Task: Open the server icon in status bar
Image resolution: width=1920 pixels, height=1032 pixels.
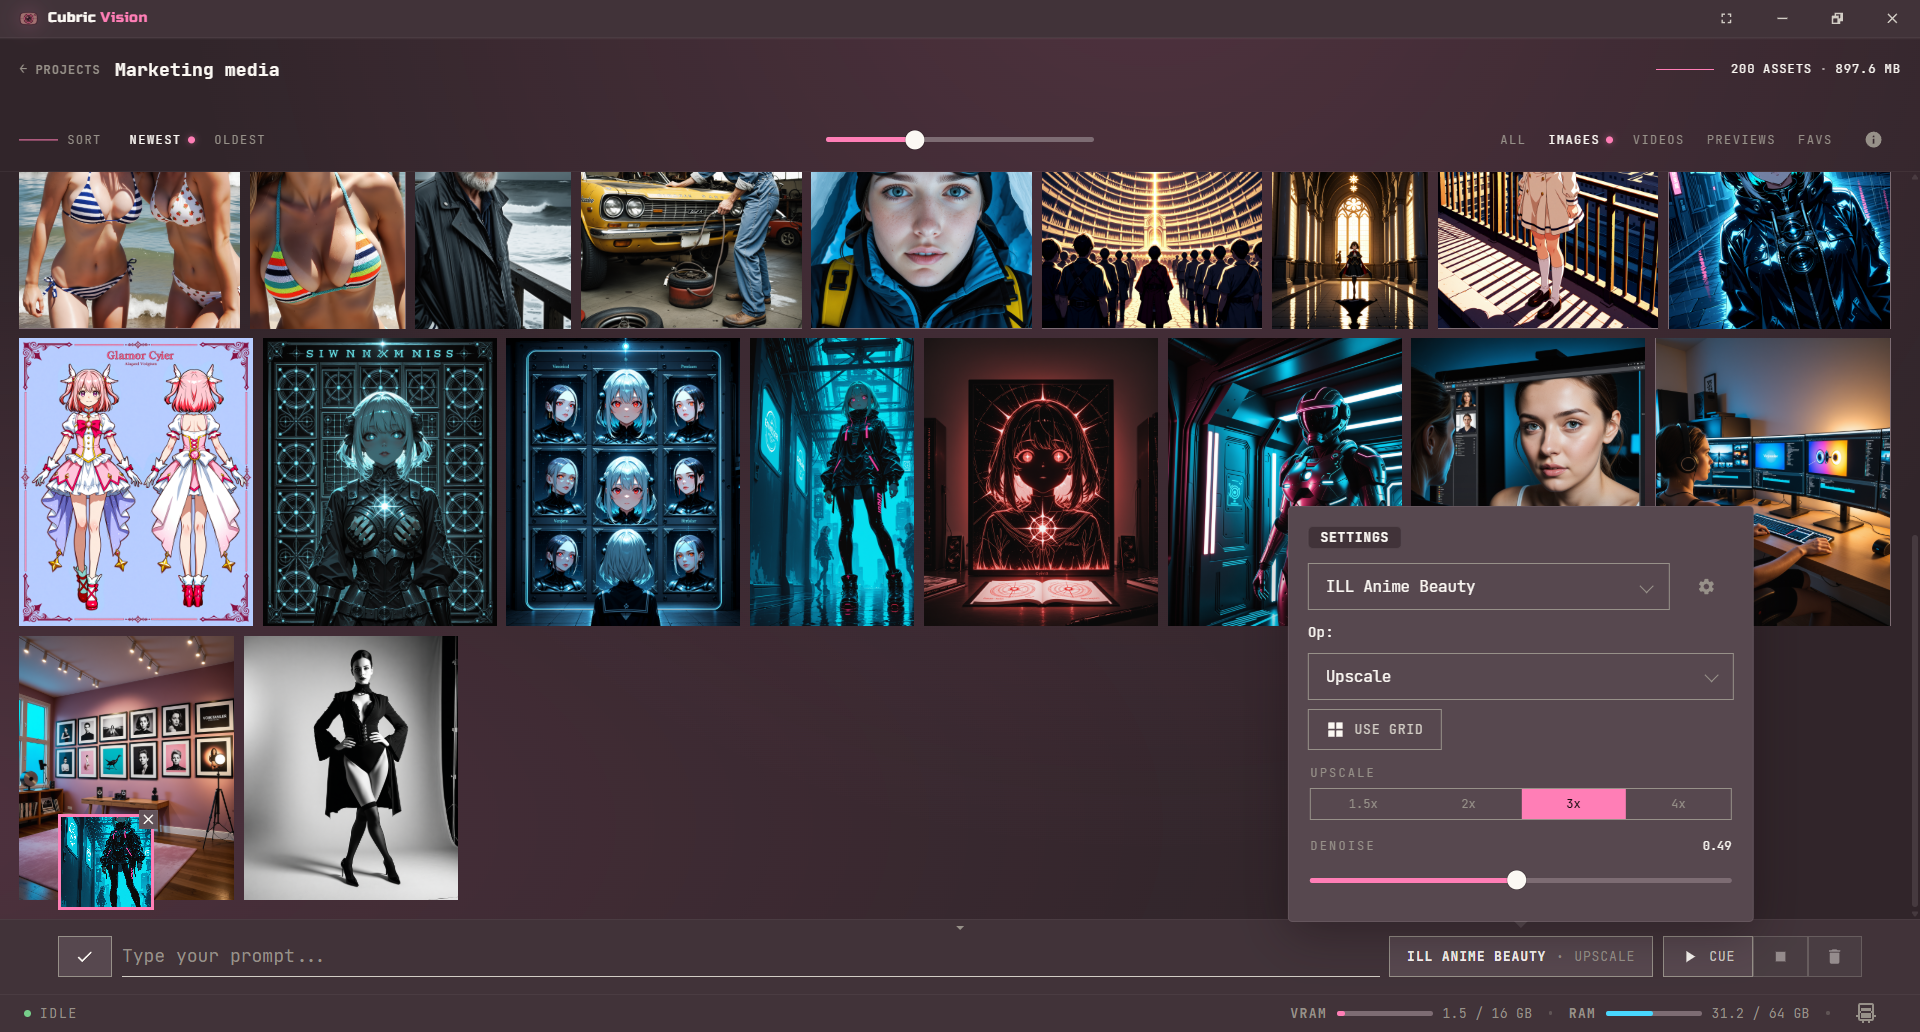Action: click(1866, 1013)
